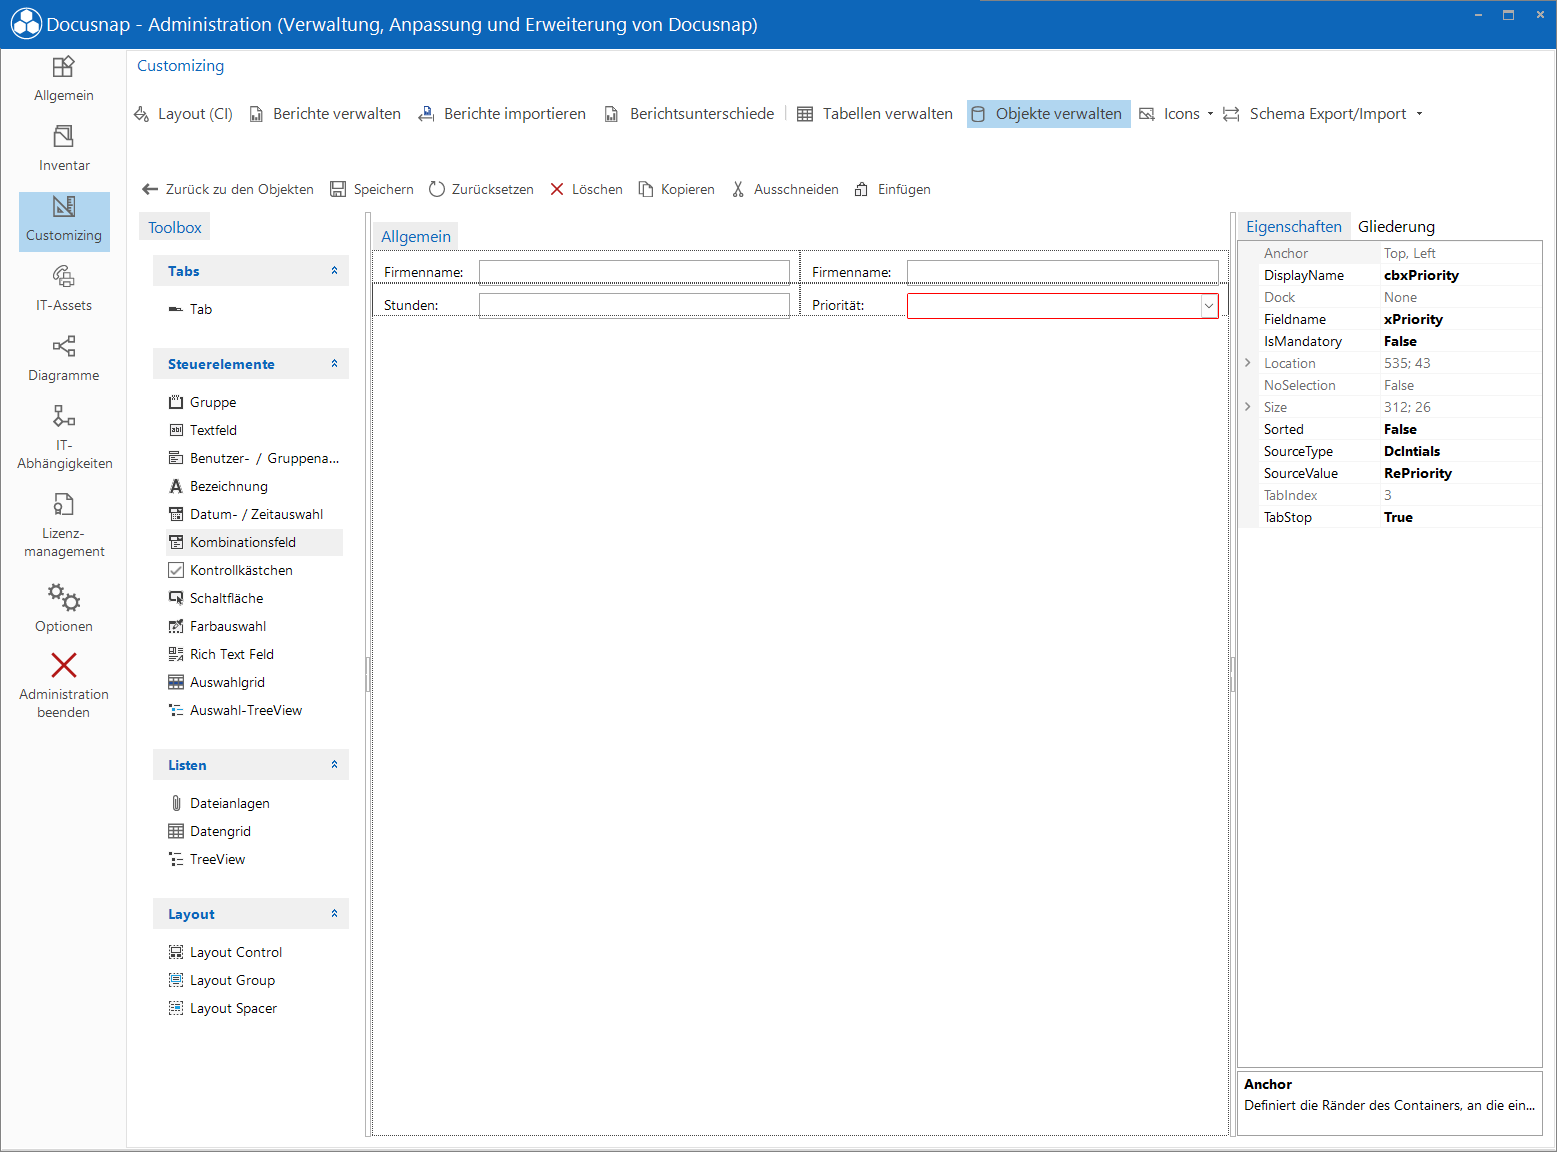This screenshot has width=1557, height=1152.
Task: Expand the Location property row
Action: (x=1248, y=363)
